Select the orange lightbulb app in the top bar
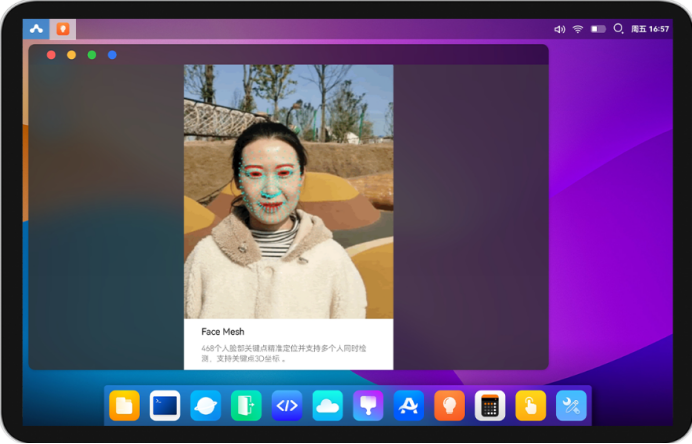 click(x=63, y=29)
